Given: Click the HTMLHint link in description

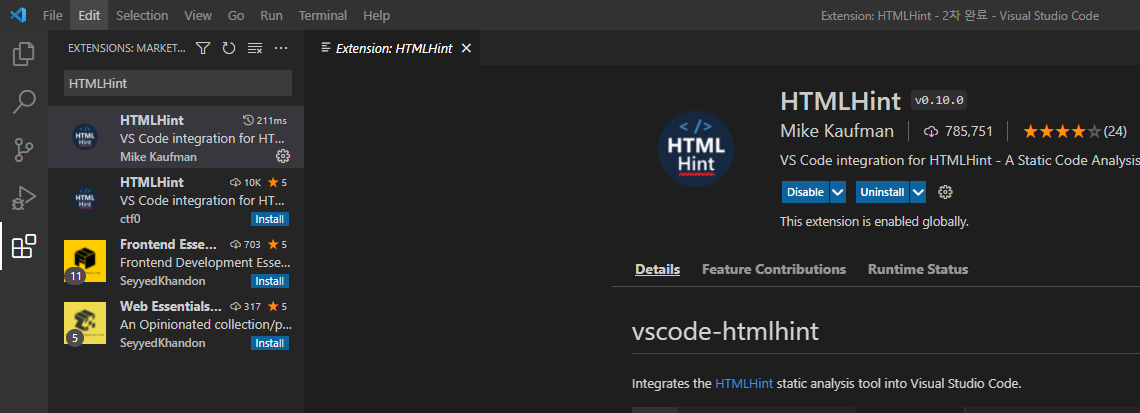Looking at the screenshot, I should (744, 383).
